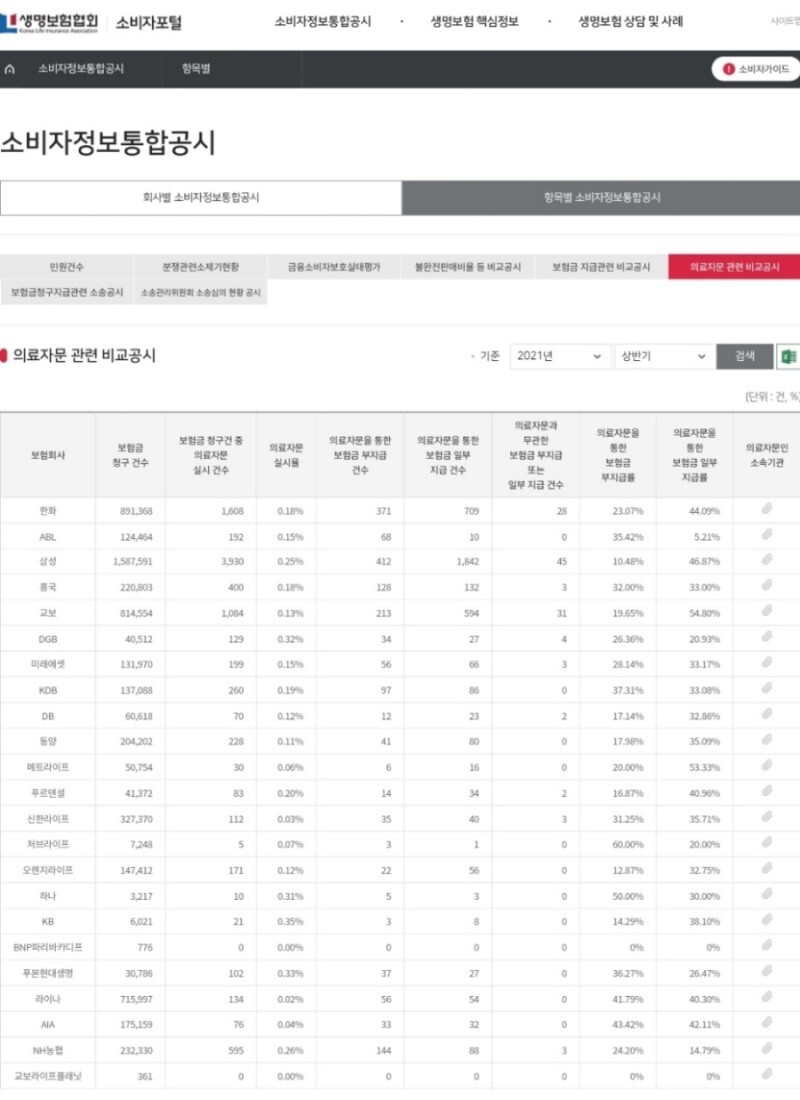Click 삼성 advisory count 3,930
Screen dimensions: 800x1100
coord(232,561)
